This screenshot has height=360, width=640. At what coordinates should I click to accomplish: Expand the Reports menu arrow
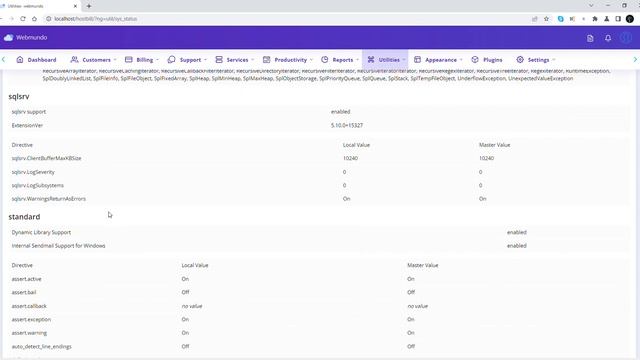pyautogui.click(x=358, y=60)
